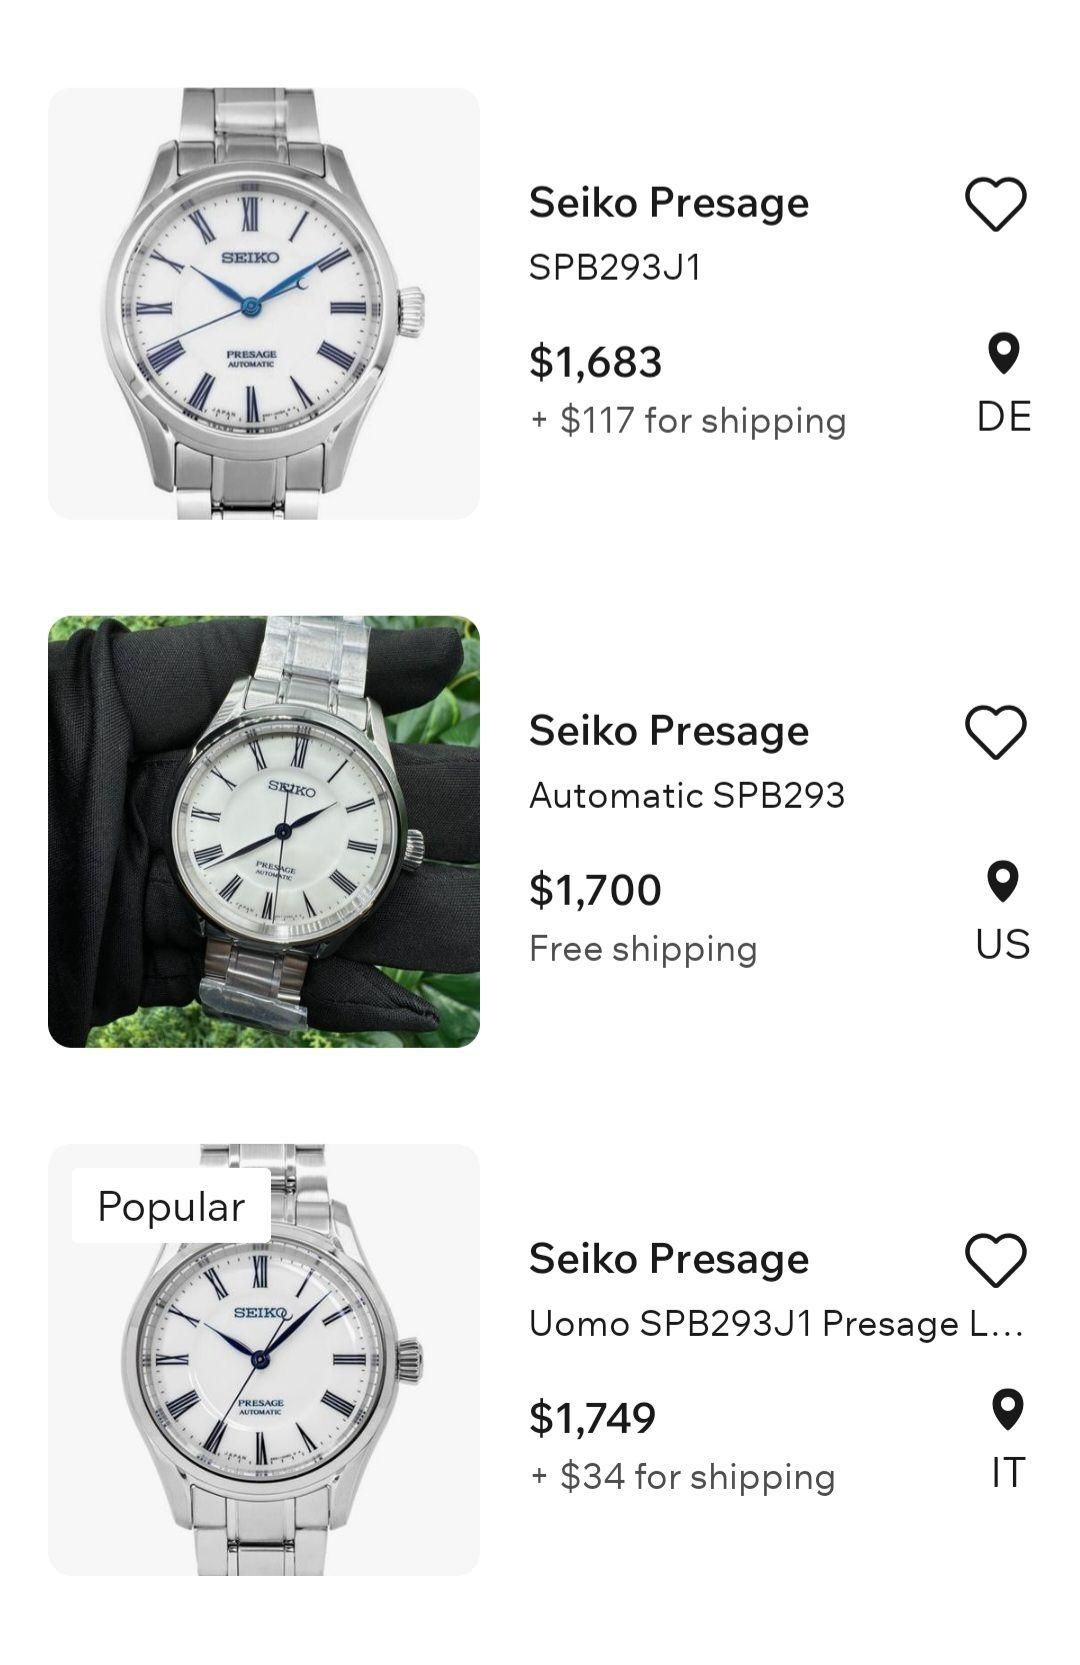Open the first Seiko Presage watch photo
The height and width of the screenshot is (1665, 1080).
coord(264,304)
